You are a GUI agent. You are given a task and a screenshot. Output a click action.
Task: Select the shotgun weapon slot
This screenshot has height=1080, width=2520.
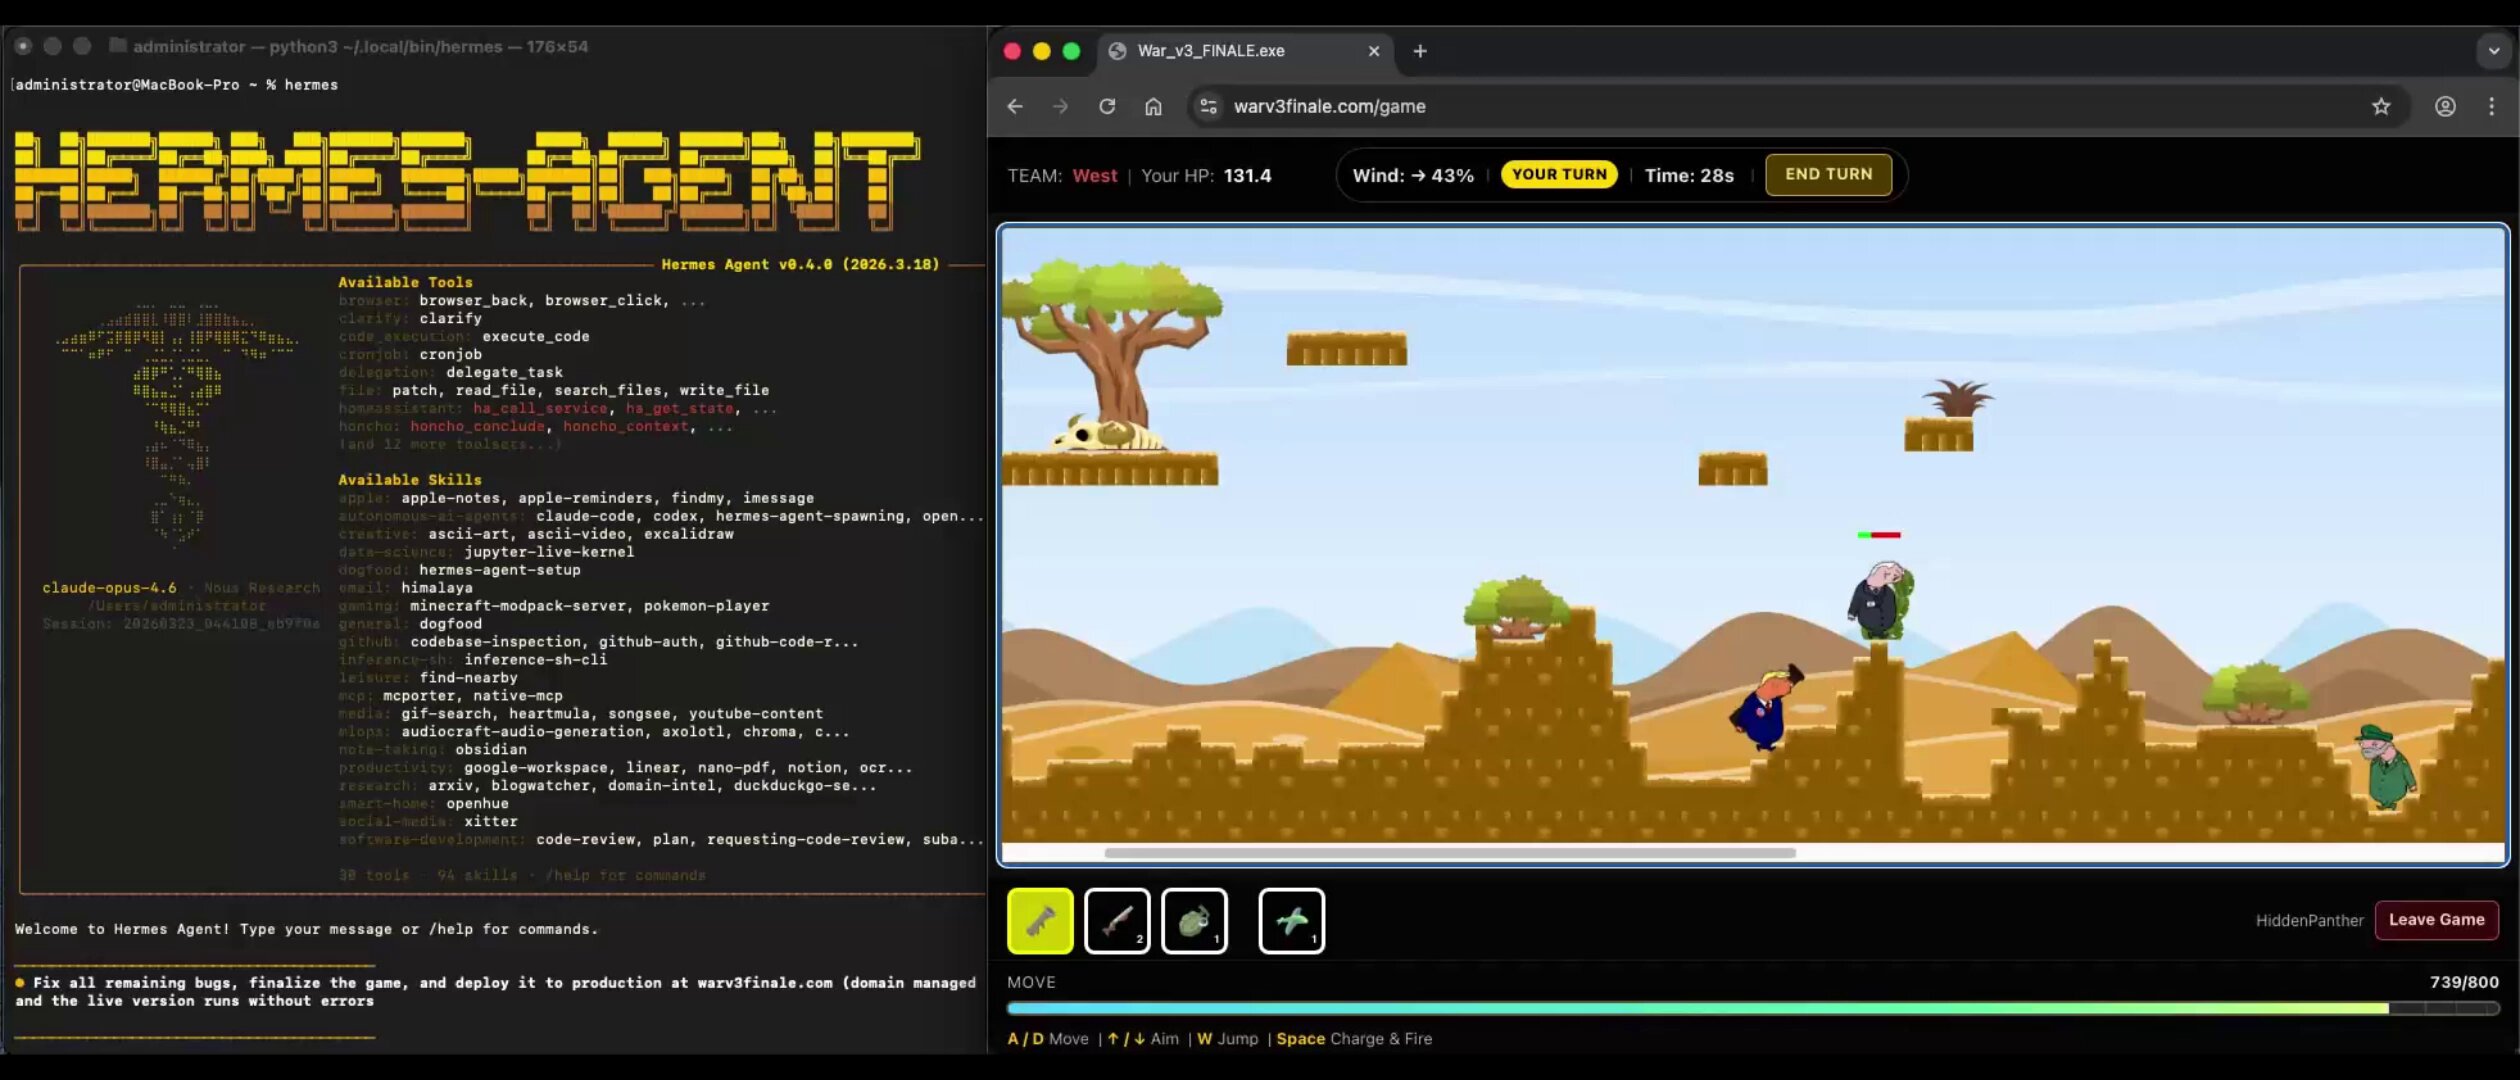point(1117,920)
